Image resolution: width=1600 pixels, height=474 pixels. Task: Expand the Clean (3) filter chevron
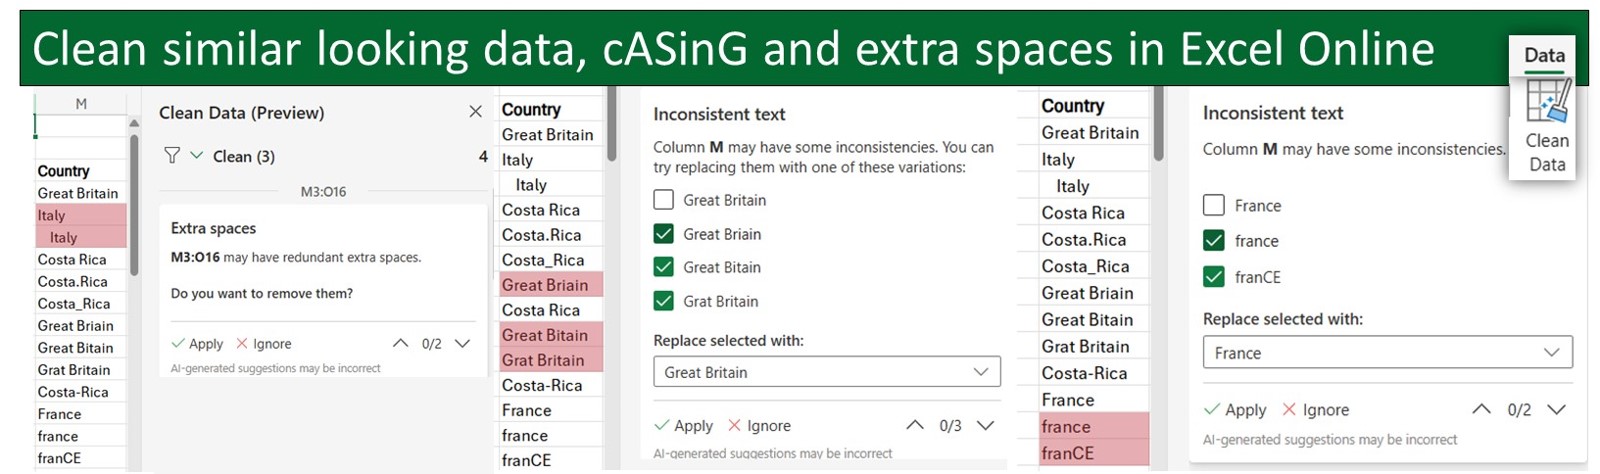point(196,156)
